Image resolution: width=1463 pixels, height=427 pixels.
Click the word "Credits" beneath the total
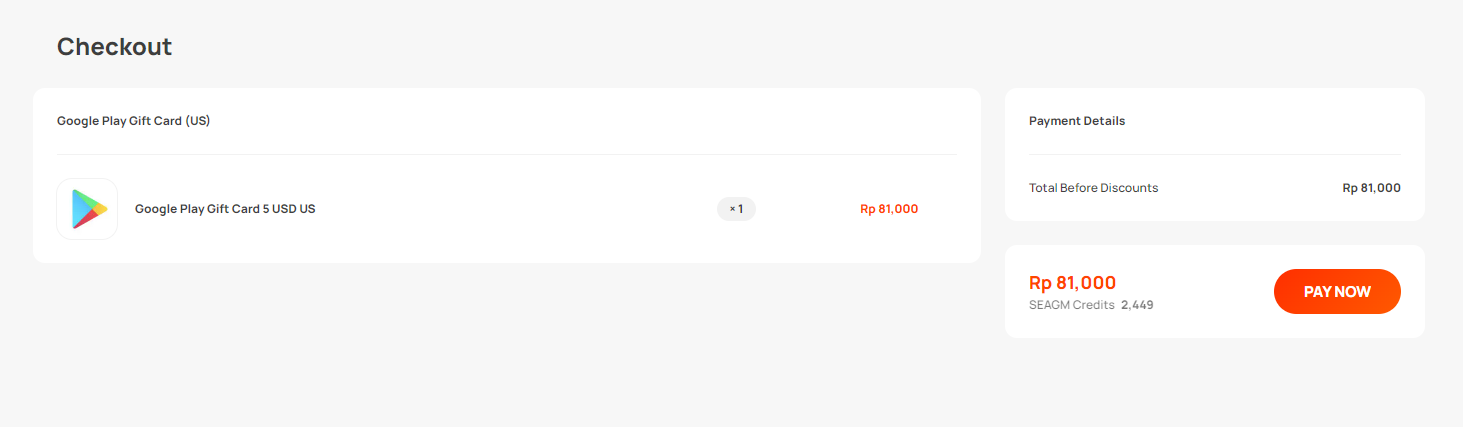(x=1093, y=305)
